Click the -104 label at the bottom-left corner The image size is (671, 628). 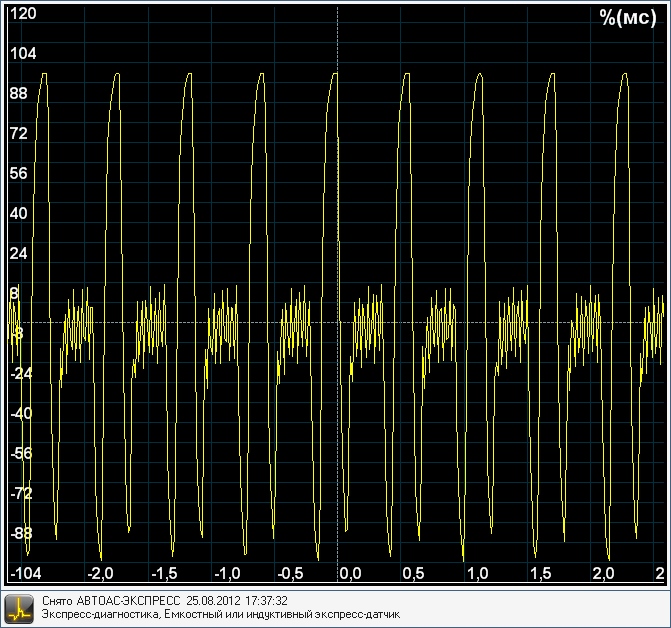(26, 573)
